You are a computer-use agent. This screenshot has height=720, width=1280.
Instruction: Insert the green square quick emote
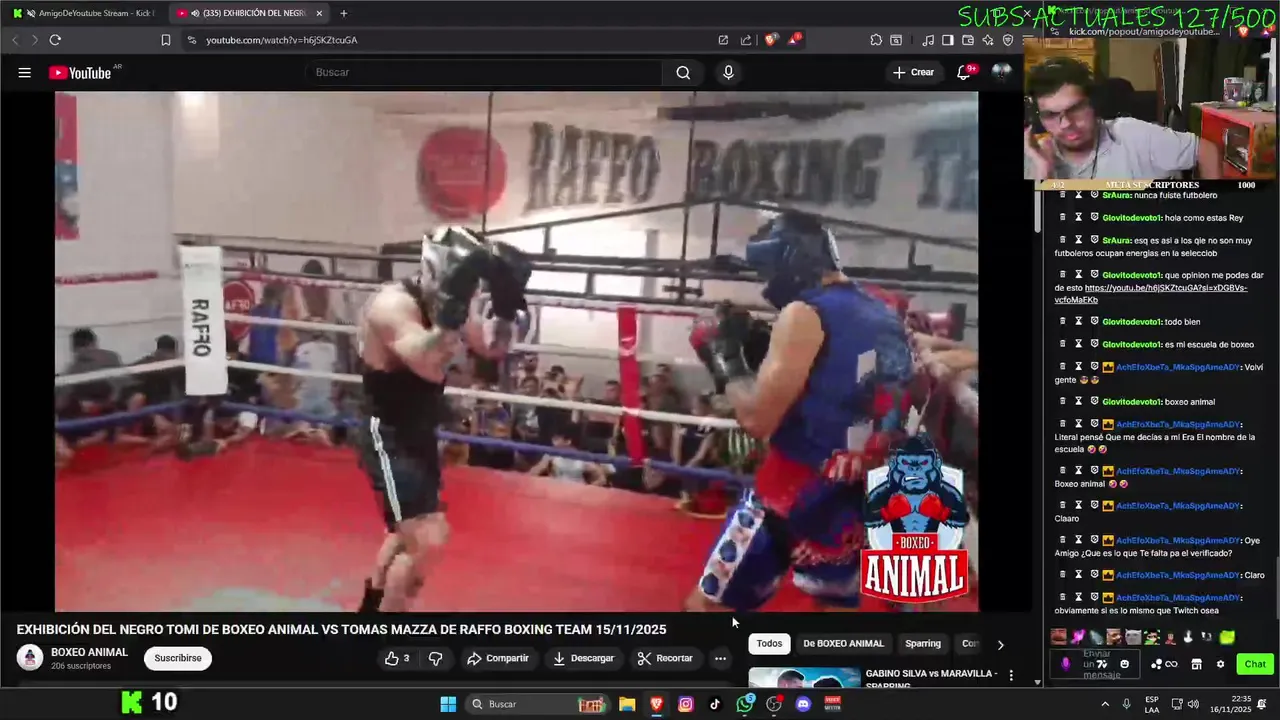pyautogui.click(x=1227, y=637)
